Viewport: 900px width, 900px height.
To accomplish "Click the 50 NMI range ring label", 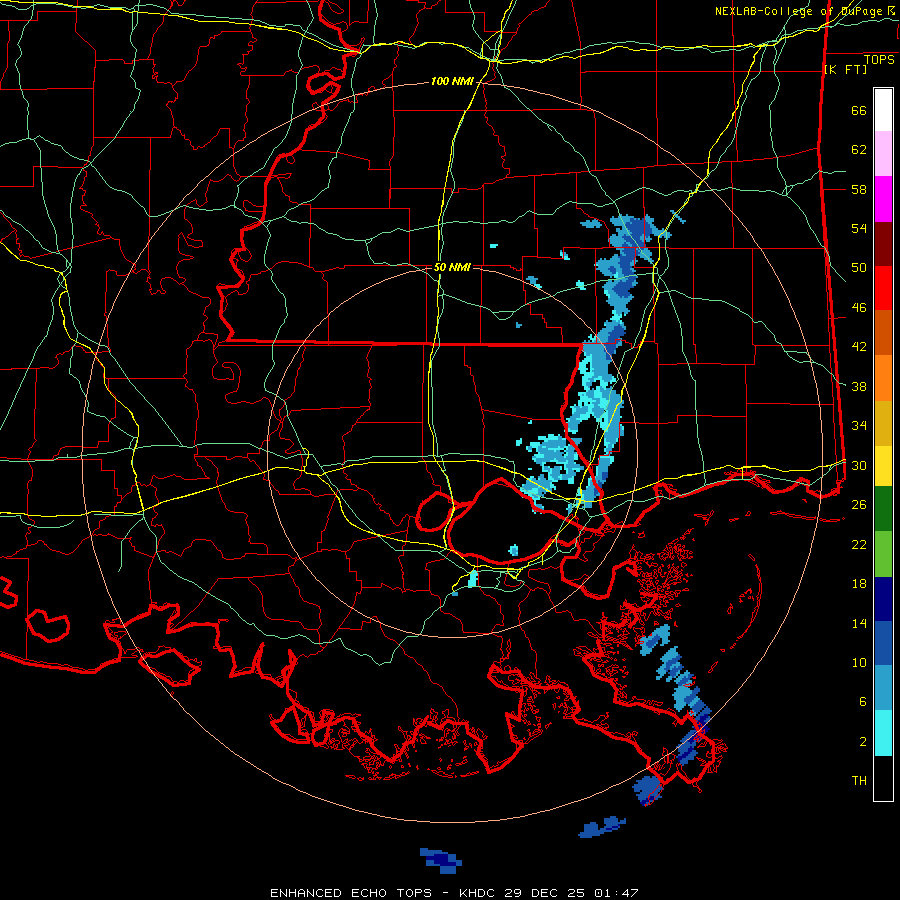I will [x=452, y=267].
